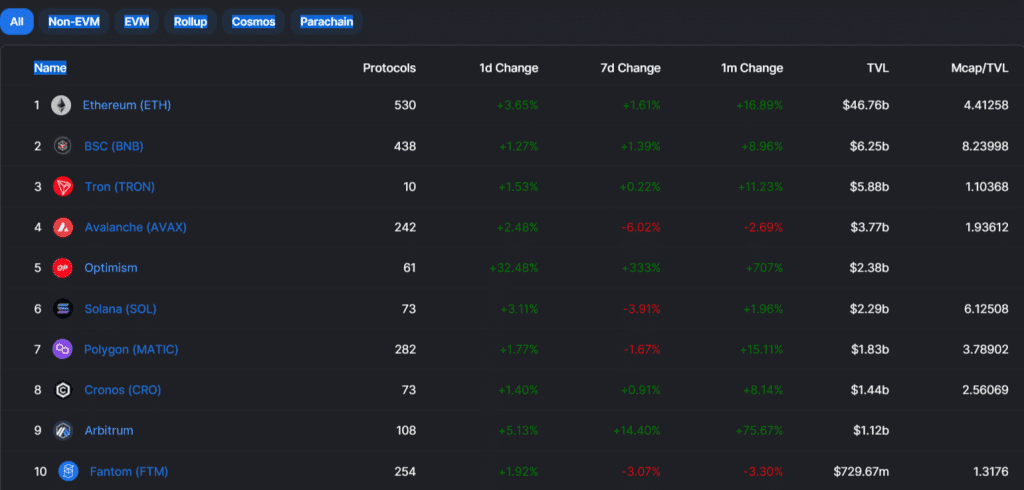
Task: Click the blue Fantom logo icon
Action: (68, 471)
